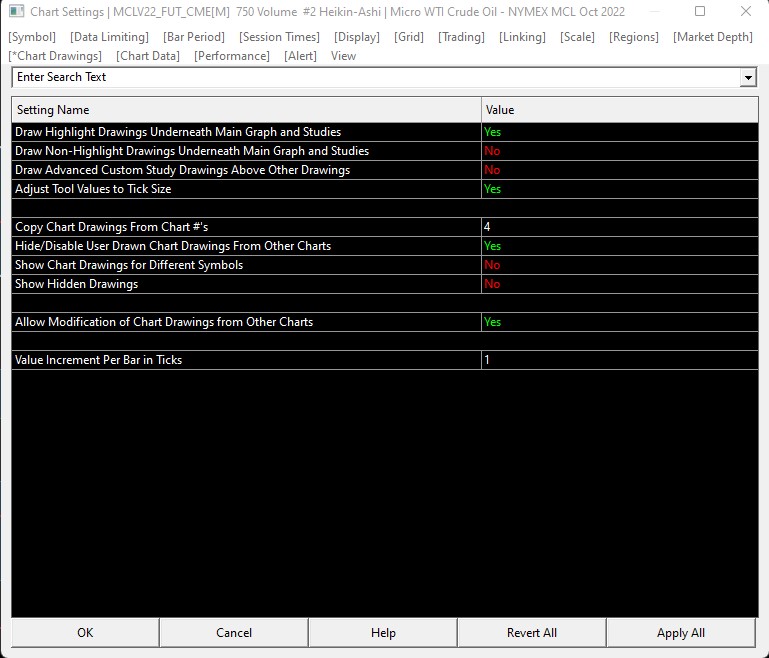Go to the [Session Times] tab
Screen dimensions: 769x658
coord(279,37)
